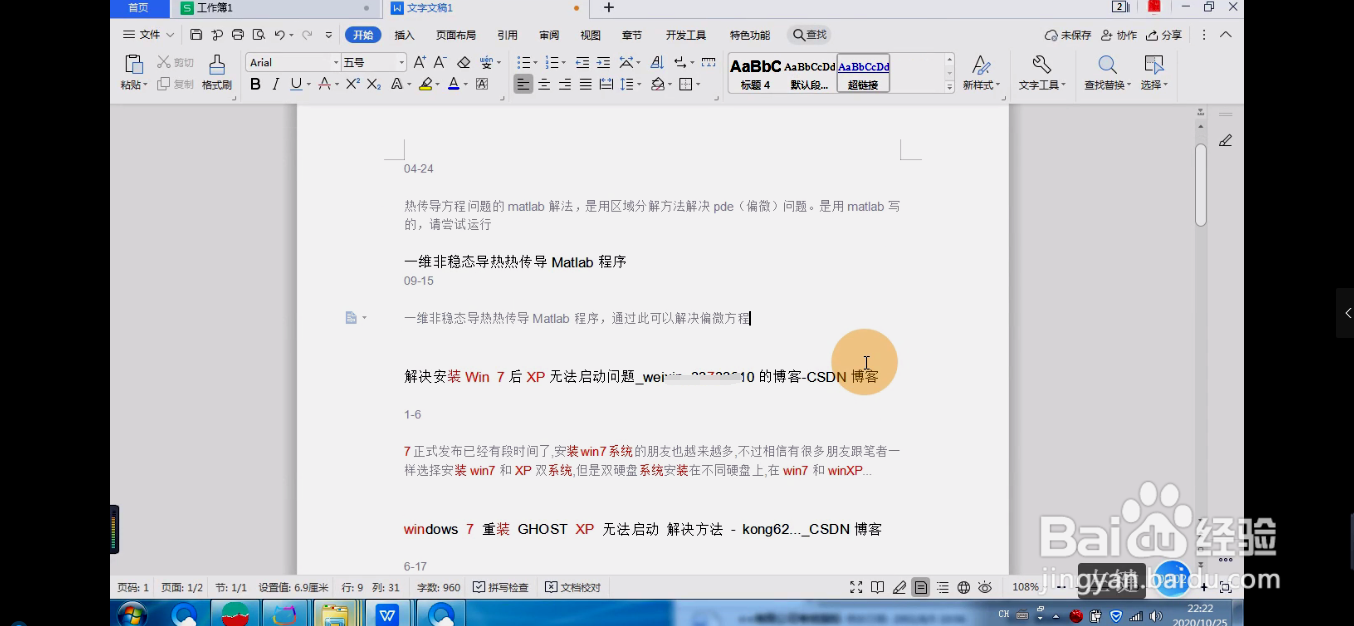Image resolution: width=1354 pixels, height=626 pixels.
Task: Apply highlight color to text
Action: point(425,84)
